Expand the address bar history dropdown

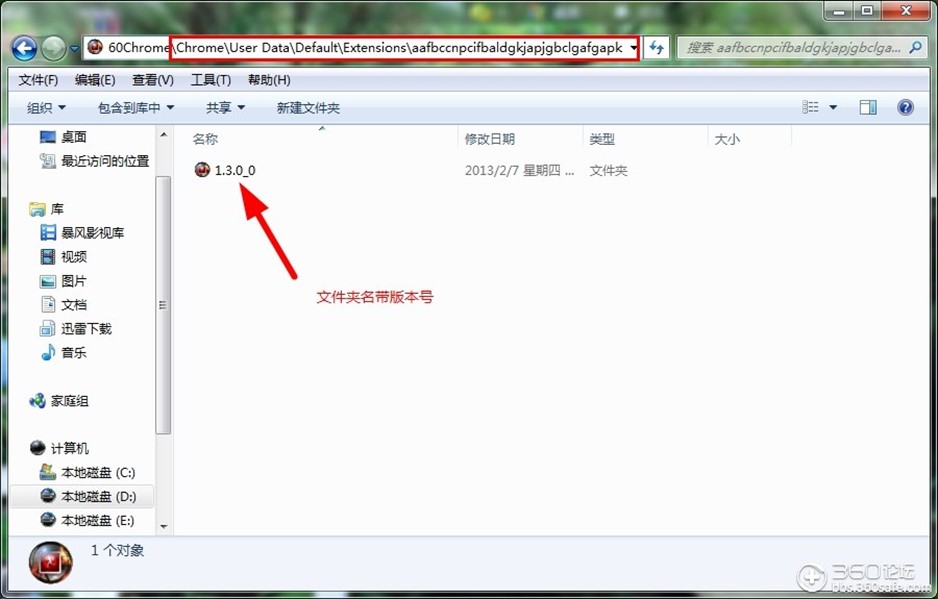633,48
